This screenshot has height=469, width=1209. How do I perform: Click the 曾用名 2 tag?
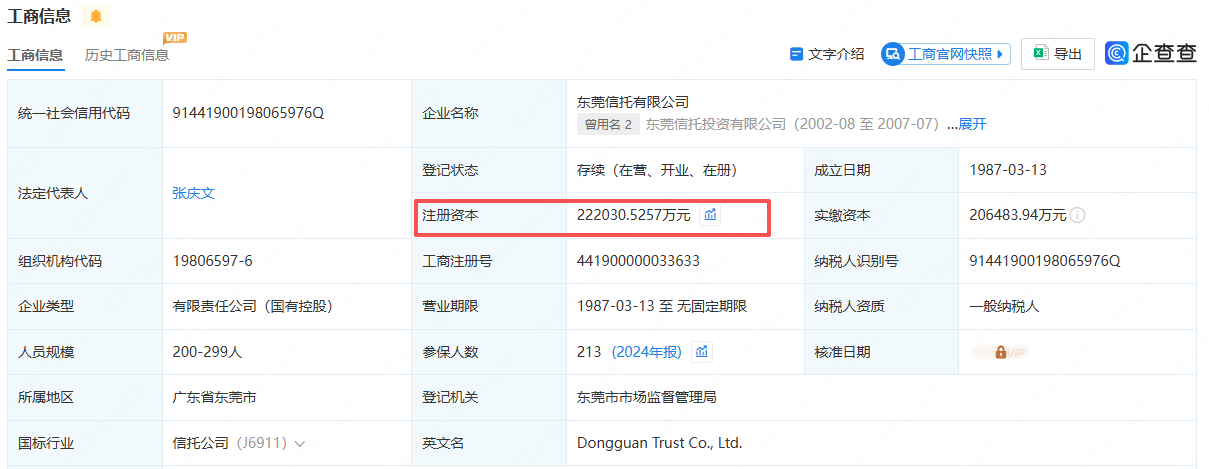click(608, 124)
